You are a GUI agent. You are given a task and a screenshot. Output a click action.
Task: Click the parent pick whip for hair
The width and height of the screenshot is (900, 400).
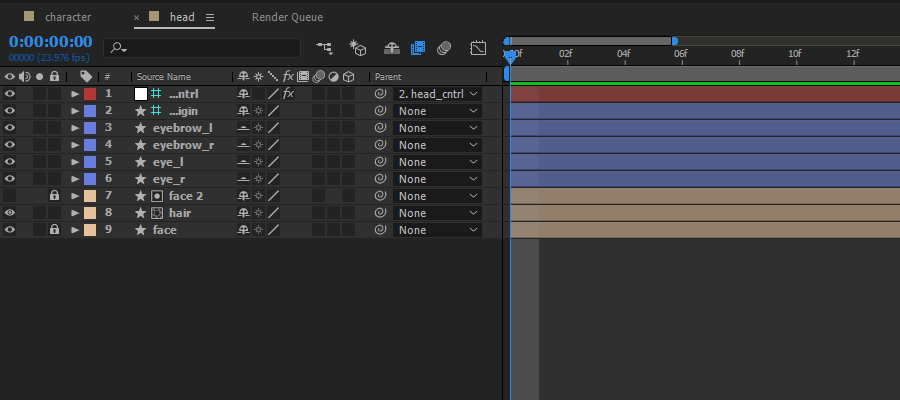[380, 213]
